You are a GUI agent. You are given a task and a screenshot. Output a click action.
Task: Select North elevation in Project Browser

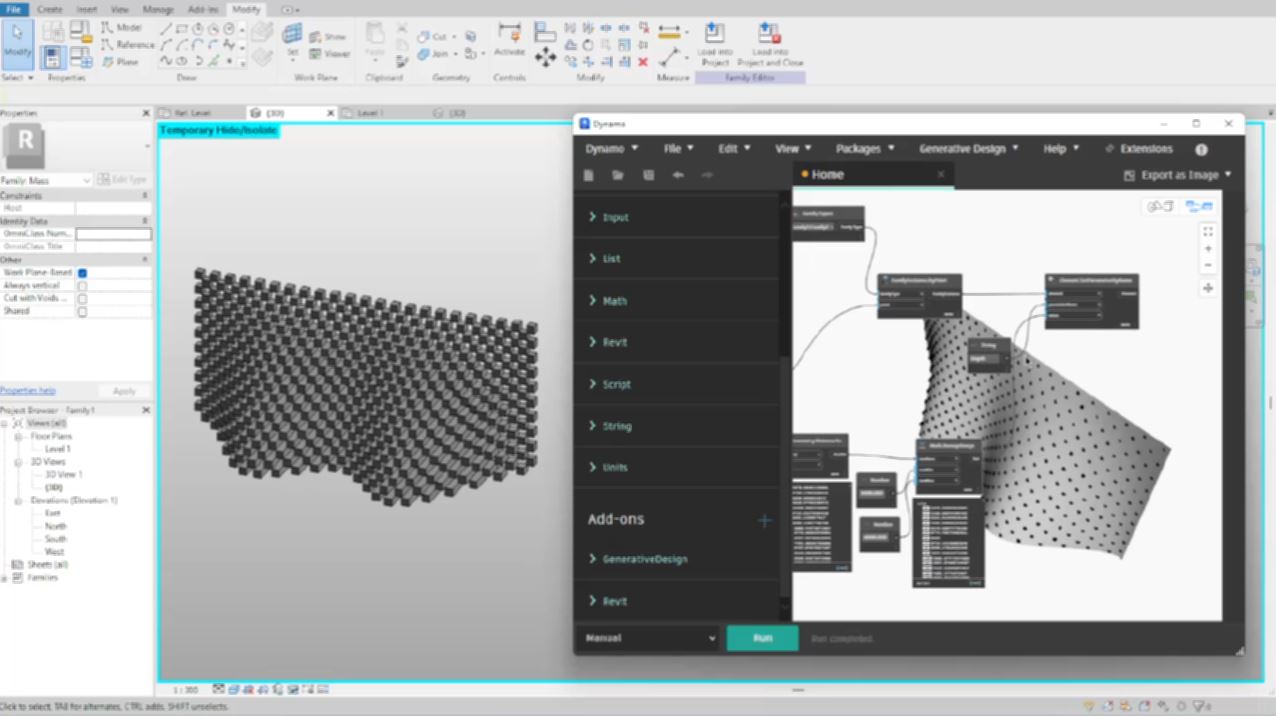[x=56, y=526]
